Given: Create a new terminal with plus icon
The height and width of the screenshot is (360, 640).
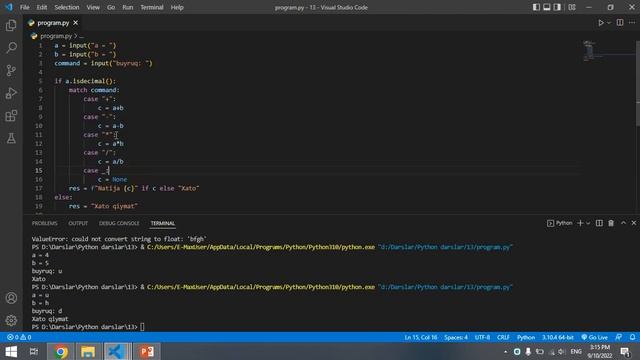Looking at the screenshot, I should click(580, 223).
